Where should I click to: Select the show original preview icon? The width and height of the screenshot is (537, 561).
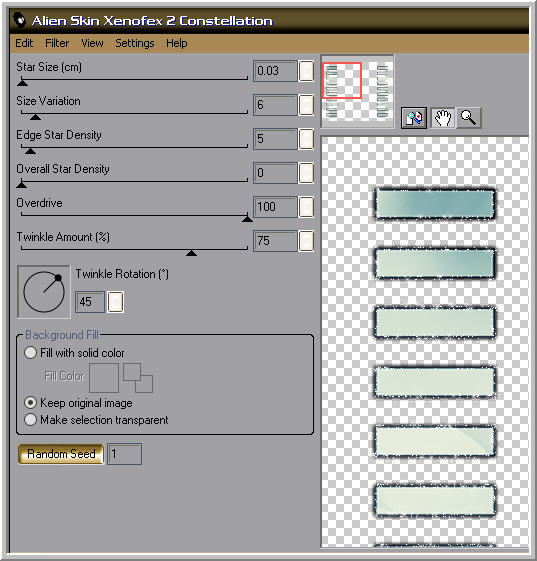coord(414,118)
